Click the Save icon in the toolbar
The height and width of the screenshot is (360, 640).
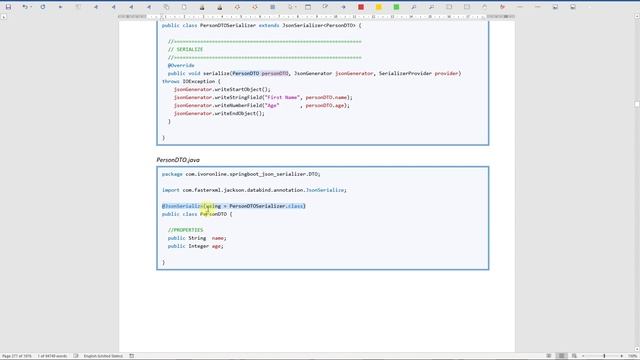(x=8, y=7)
